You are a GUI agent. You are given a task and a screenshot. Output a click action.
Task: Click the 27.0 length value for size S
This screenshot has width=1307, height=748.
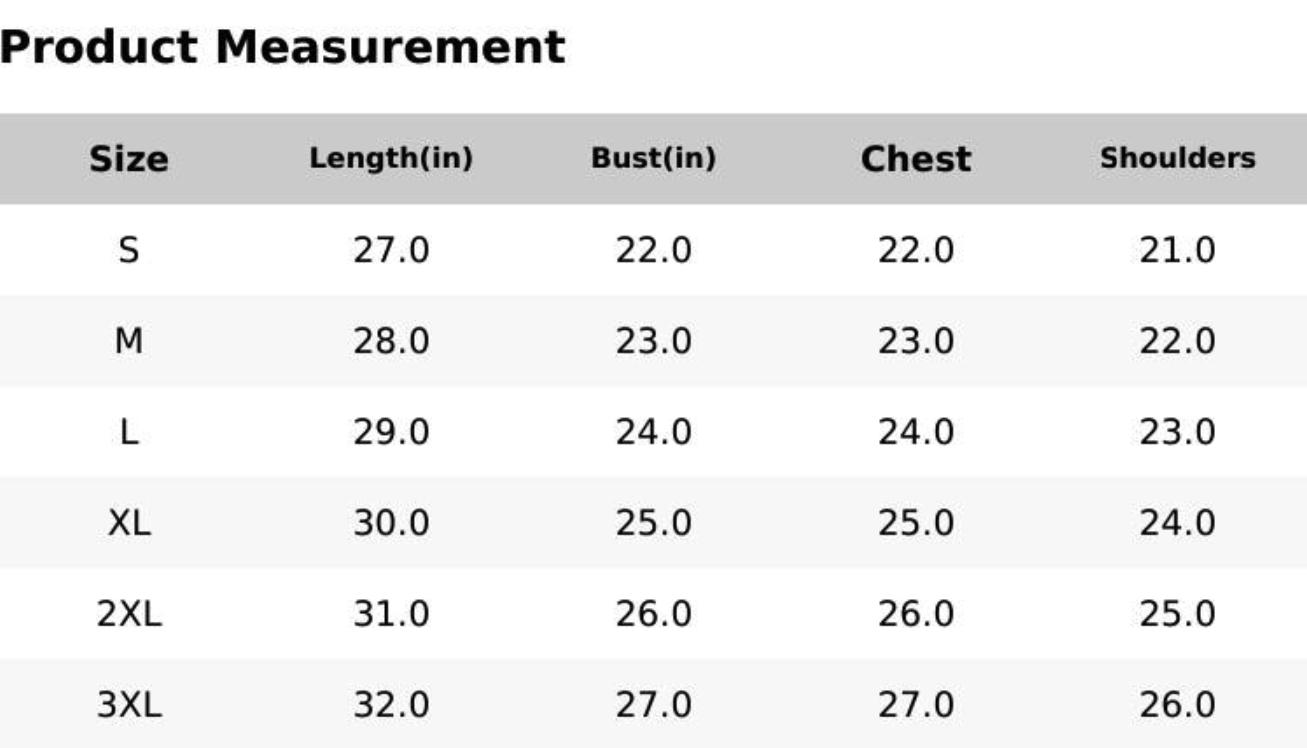[391, 250]
